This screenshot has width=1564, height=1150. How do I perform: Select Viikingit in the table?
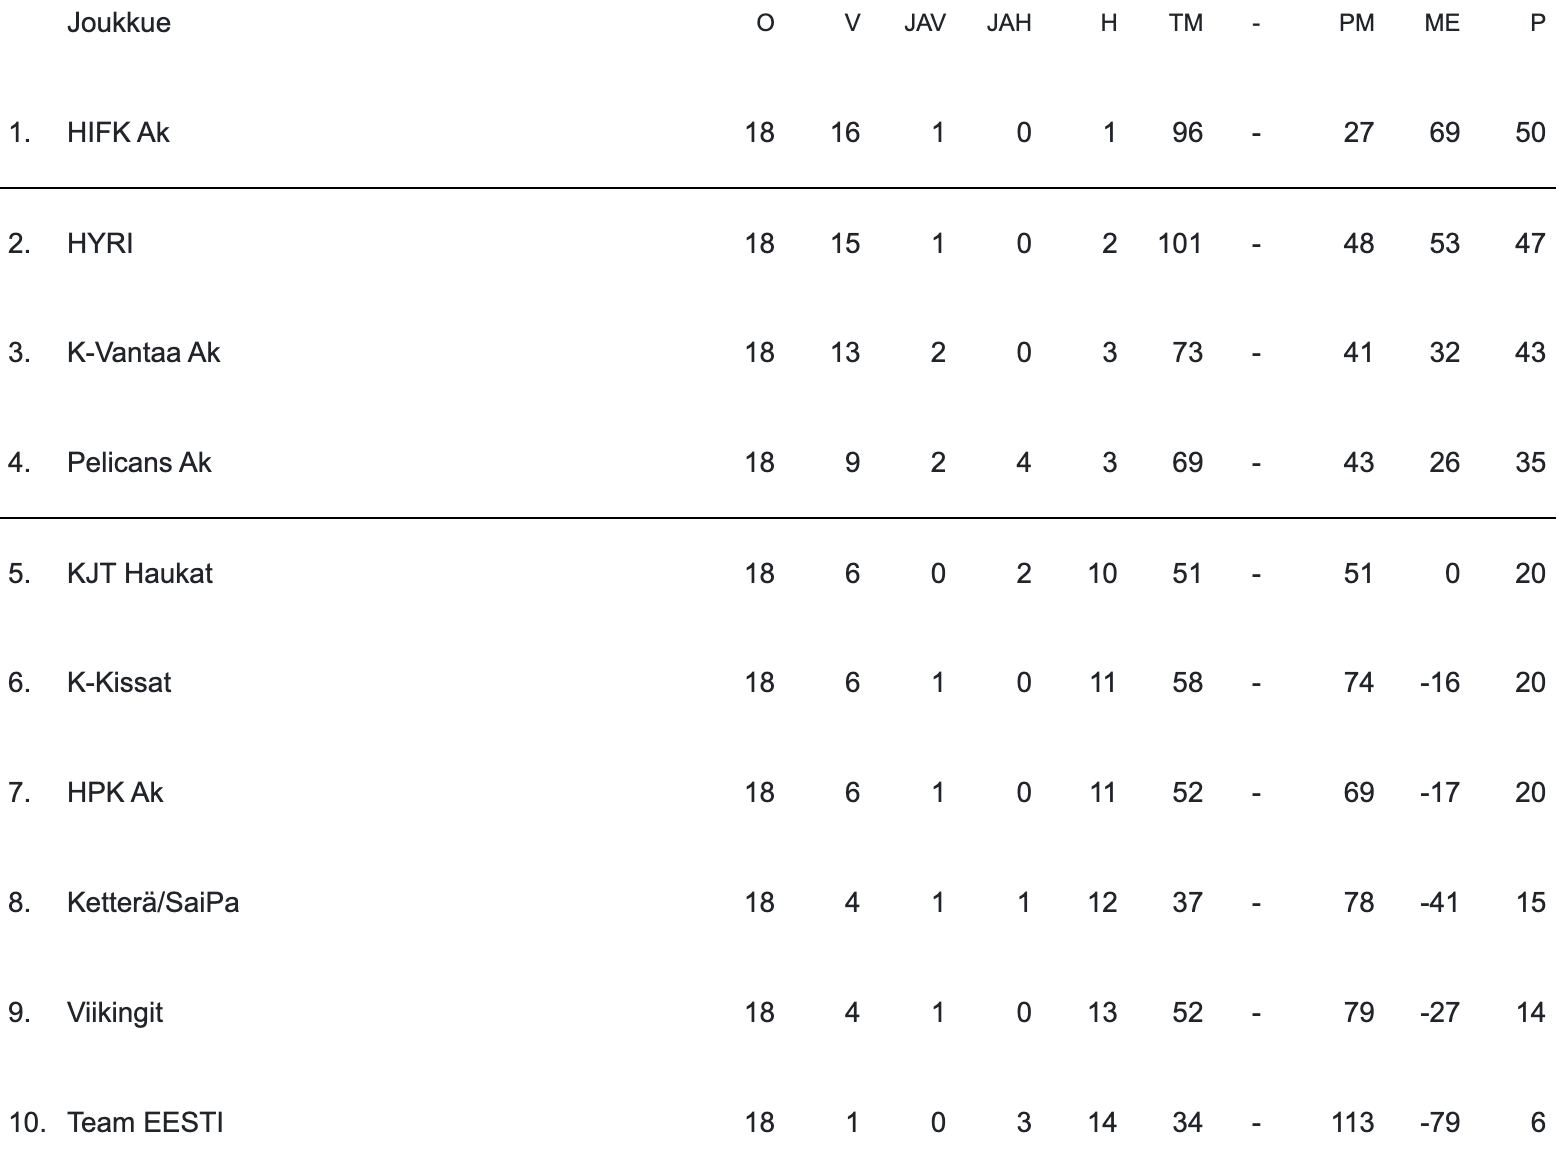(x=115, y=1012)
